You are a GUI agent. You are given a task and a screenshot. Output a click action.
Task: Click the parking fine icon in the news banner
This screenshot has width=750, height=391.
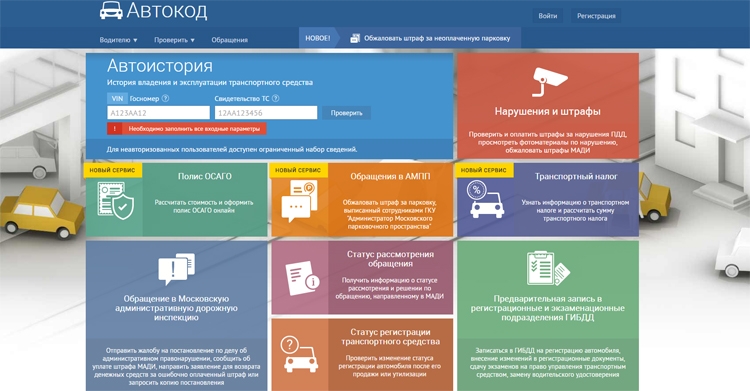click(x=355, y=38)
